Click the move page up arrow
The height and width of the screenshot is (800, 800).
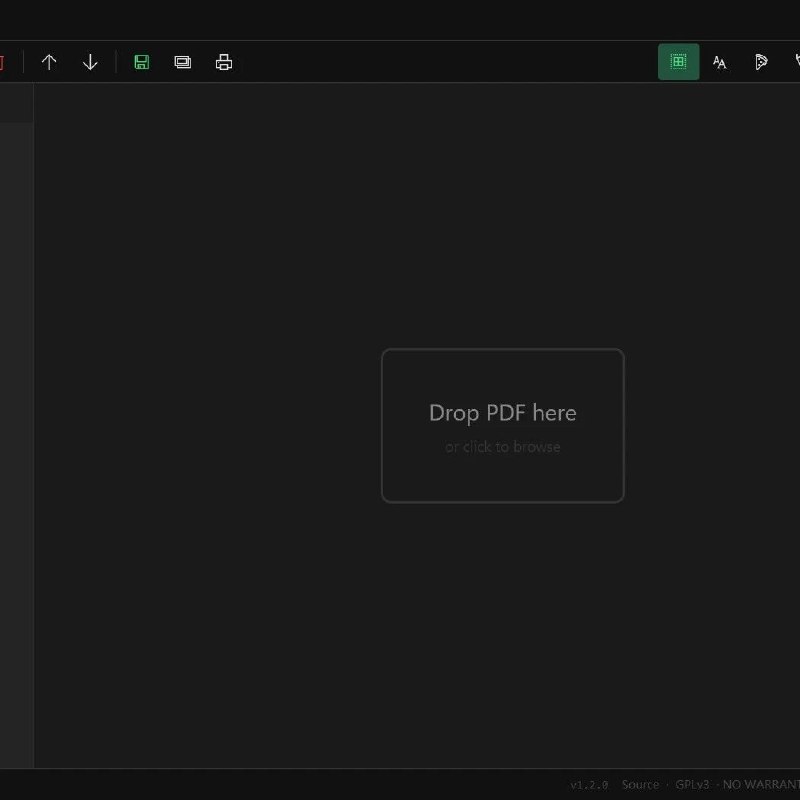49,62
